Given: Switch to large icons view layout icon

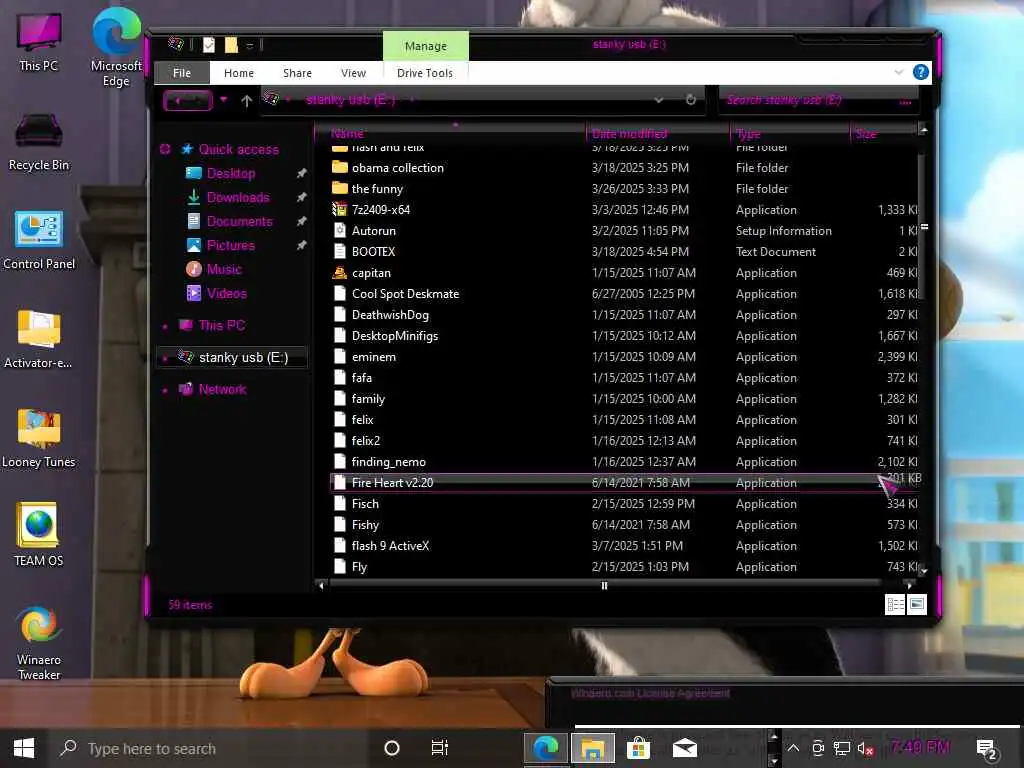Looking at the screenshot, I should (916, 605).
